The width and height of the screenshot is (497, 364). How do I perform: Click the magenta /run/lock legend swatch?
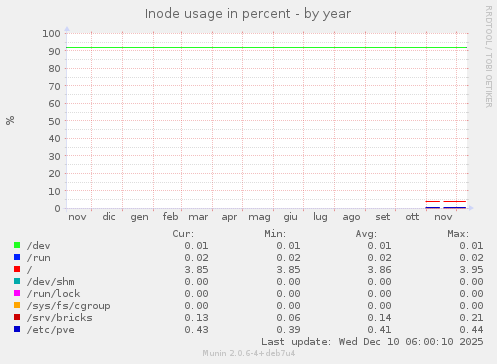click(x=17, y=293)
